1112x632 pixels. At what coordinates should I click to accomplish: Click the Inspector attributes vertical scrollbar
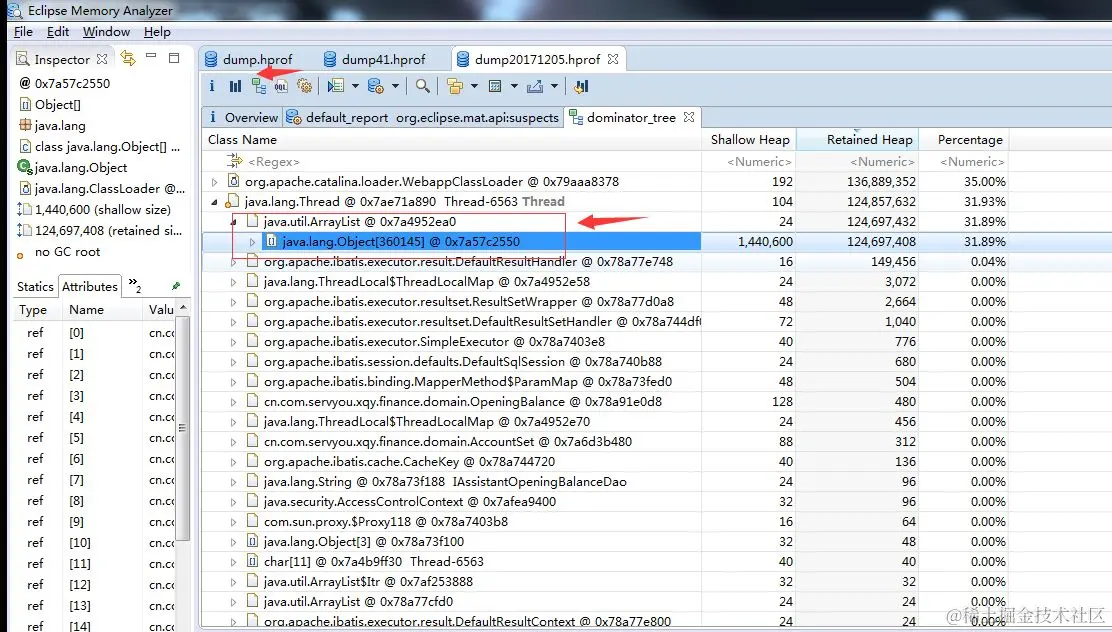tap(182, 426)
